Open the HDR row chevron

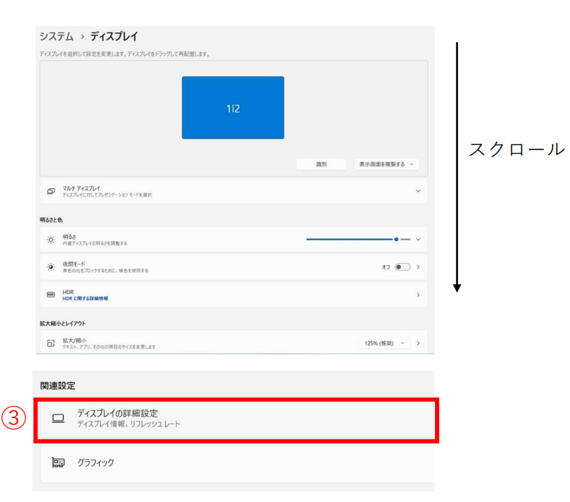pyautogui.click(x=418, y=295)
